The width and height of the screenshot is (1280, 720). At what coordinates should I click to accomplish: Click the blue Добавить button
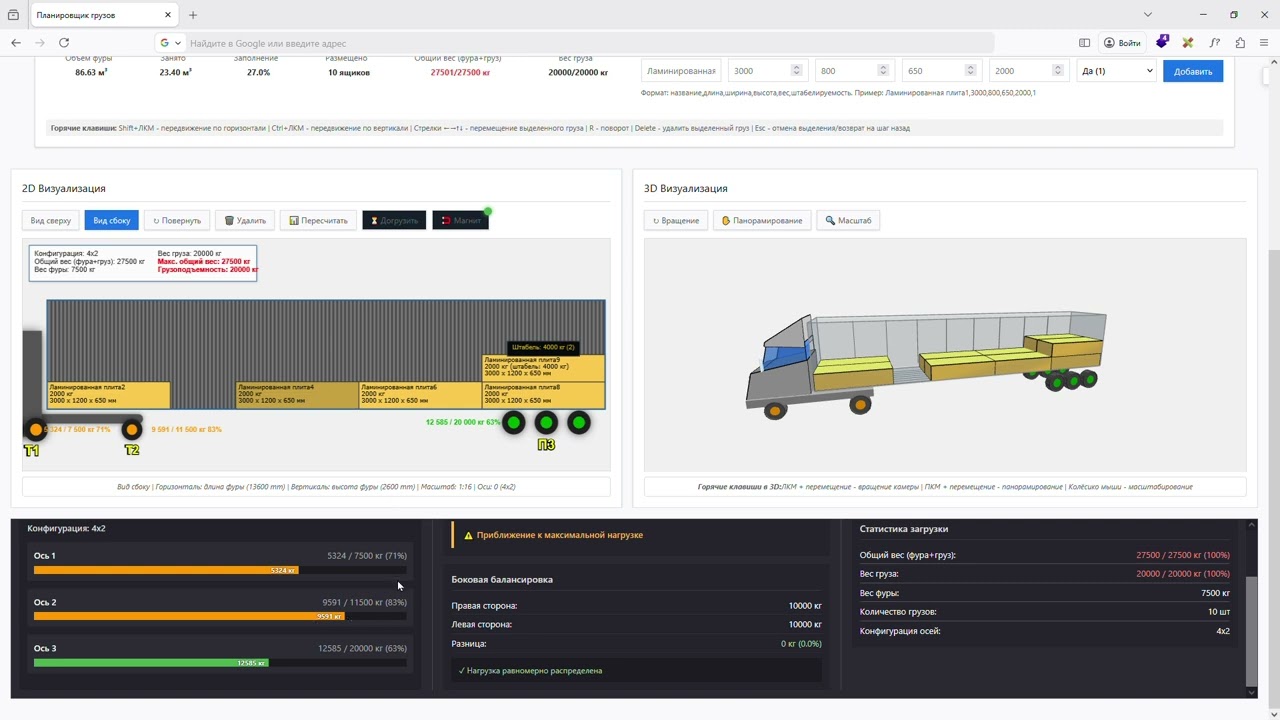pos(1193,71)
